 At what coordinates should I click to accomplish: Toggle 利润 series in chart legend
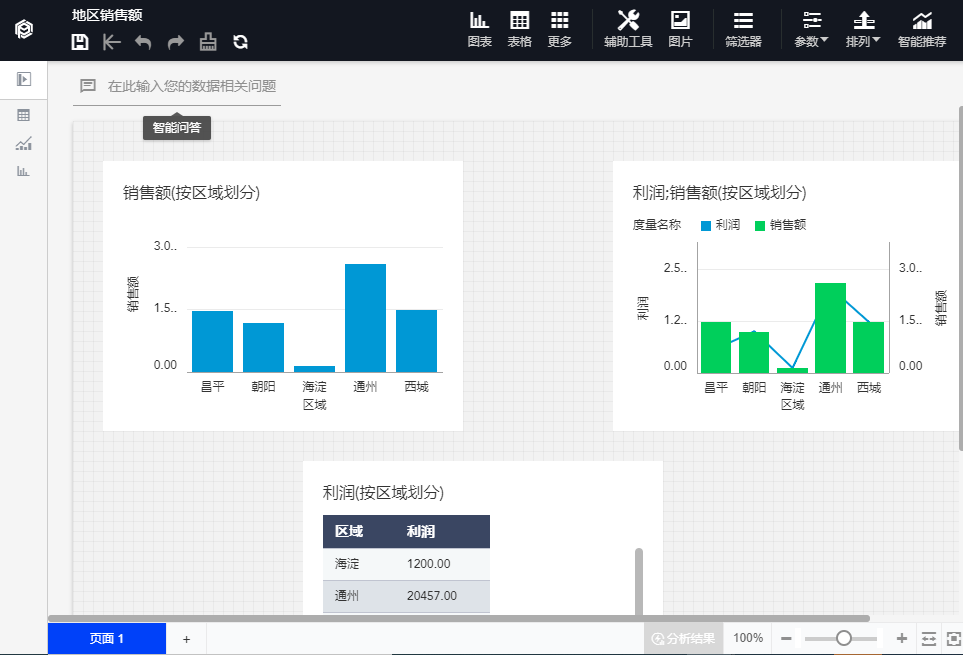720,225
